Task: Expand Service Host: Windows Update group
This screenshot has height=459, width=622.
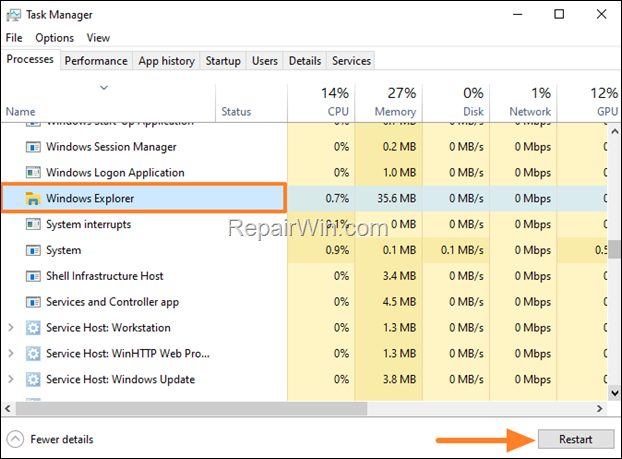Action: pos(11,379)
